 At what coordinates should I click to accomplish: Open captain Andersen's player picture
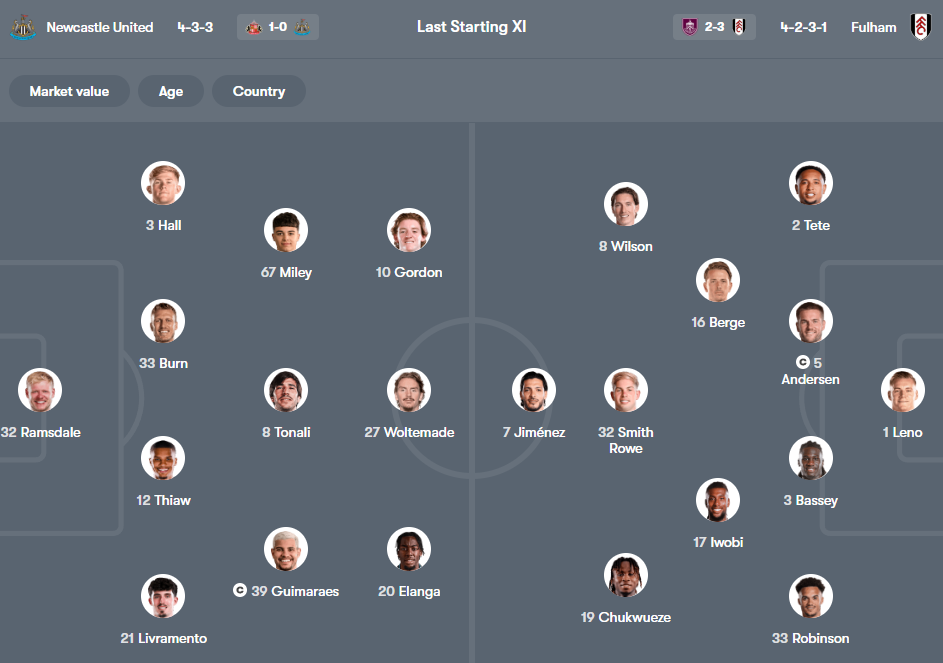810,321
